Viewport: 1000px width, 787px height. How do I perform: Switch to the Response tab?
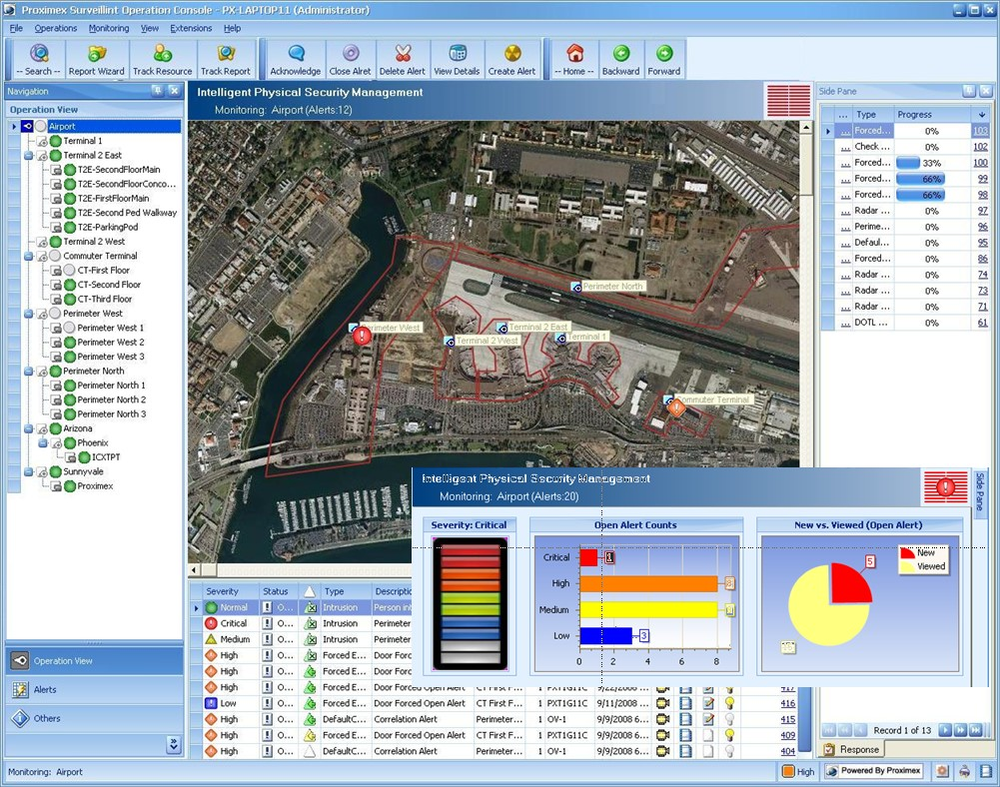862,748
